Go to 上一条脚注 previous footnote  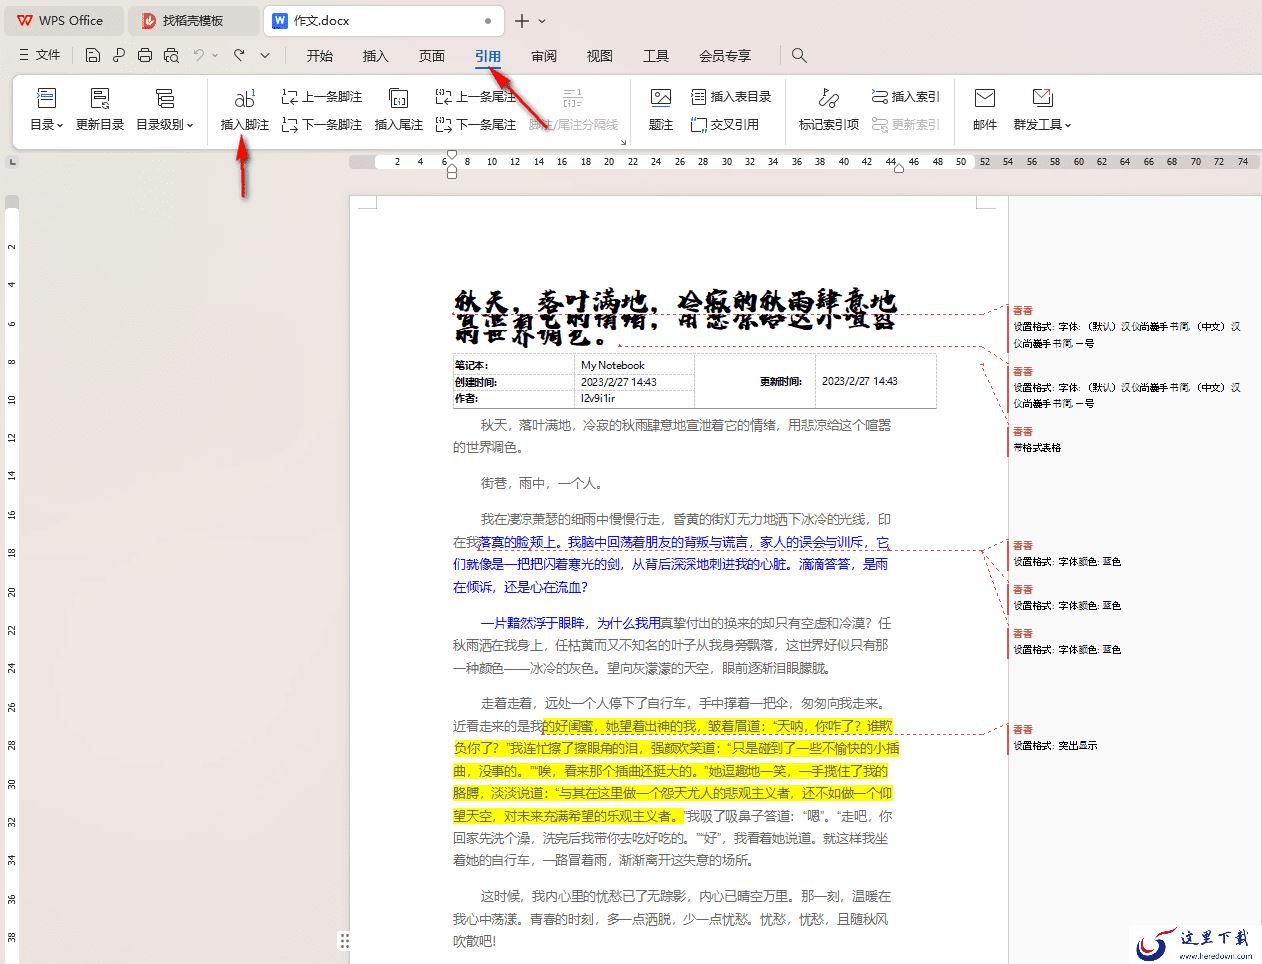pyautogui.click(x=322, y=97)
